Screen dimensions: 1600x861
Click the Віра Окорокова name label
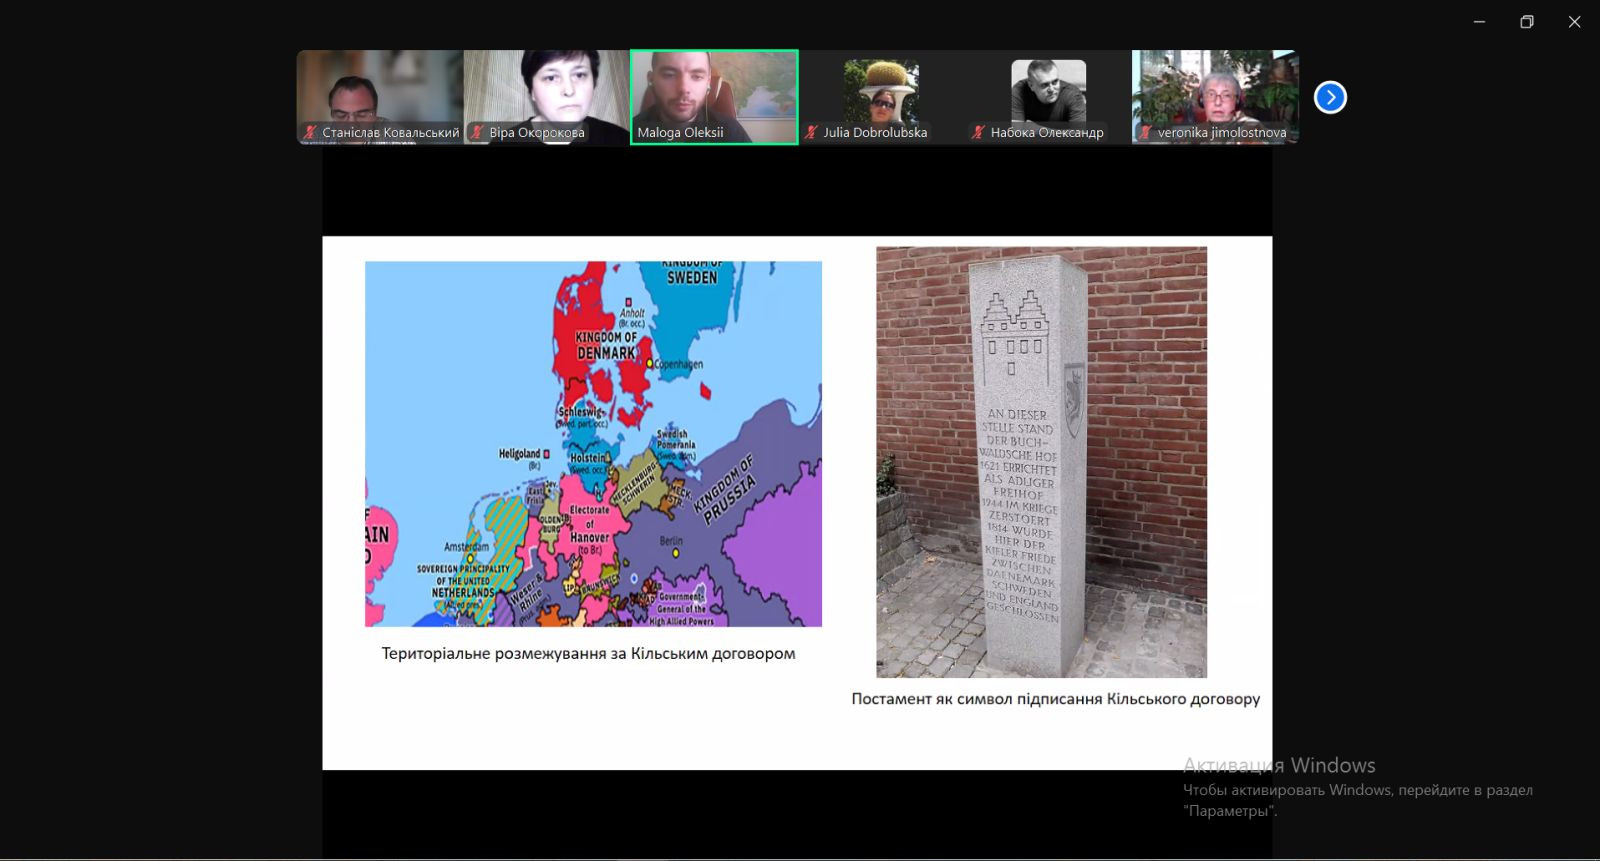537,132
